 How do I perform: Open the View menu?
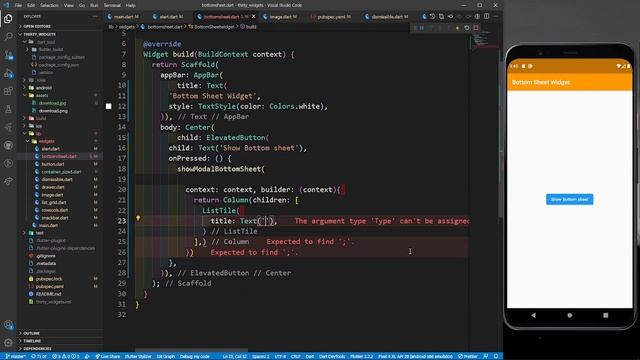pos(69,5)
